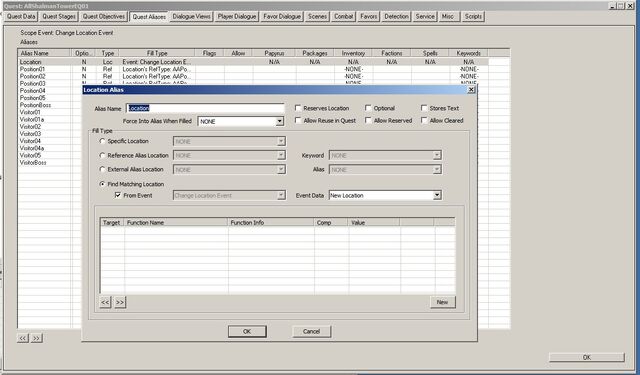This screenshot has height=375, width=640.
Task: Click New condition button
Action: coord(442,302)
